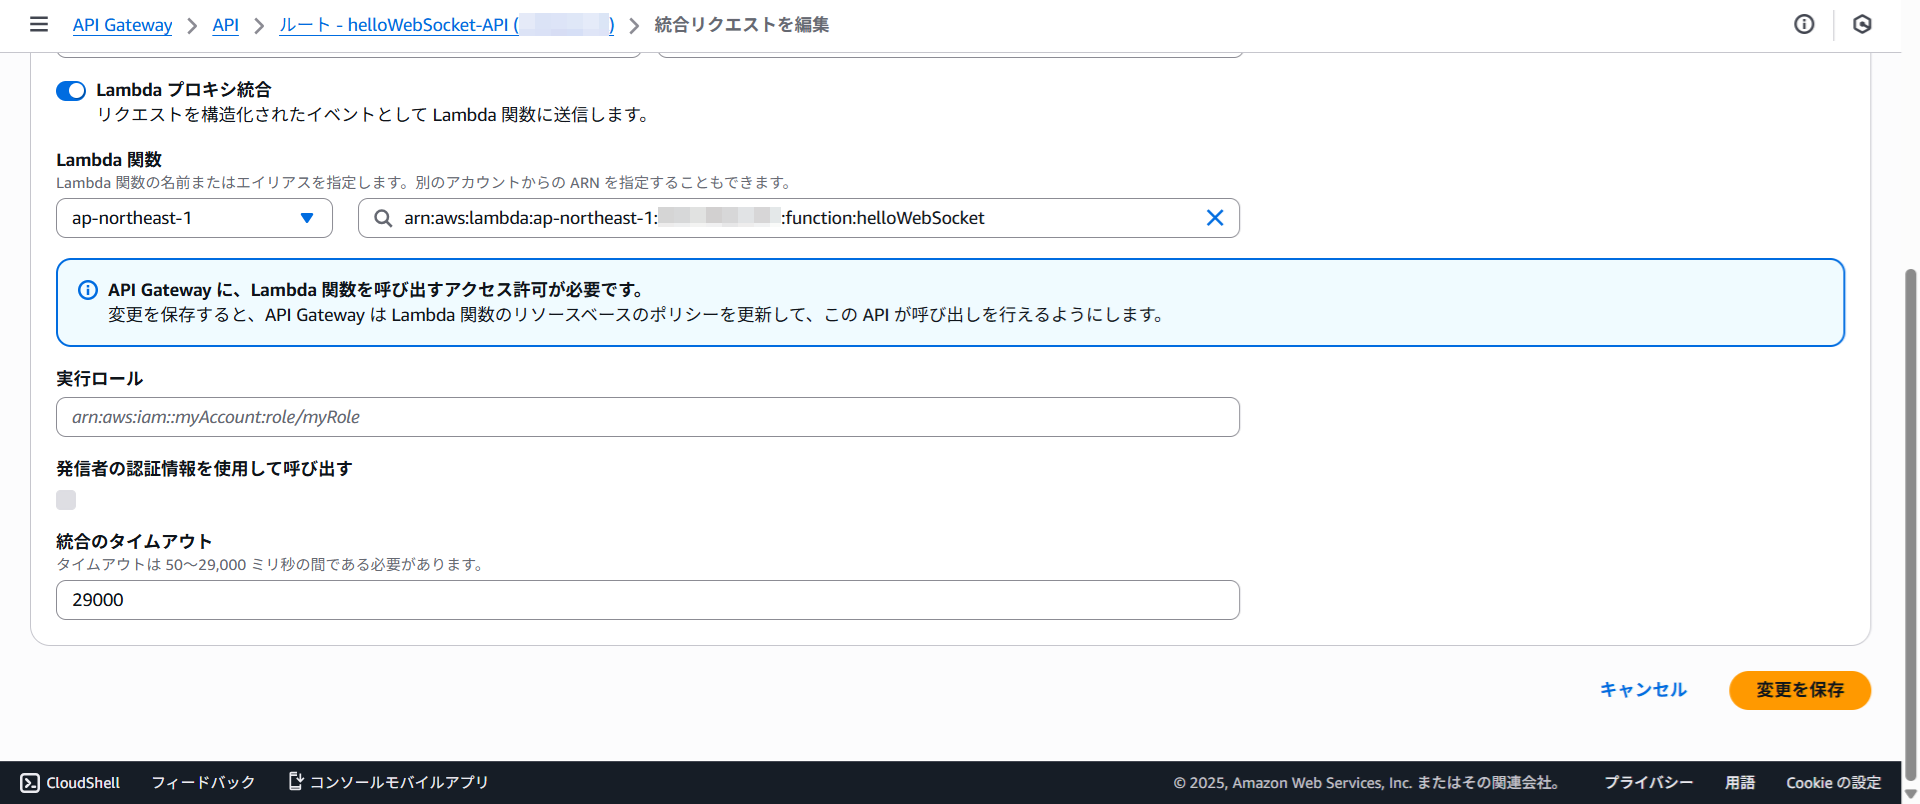Click the search icon in Lambda ARN field
The height and width of the screenshot is (804, 1920).
tap(383, 218)
